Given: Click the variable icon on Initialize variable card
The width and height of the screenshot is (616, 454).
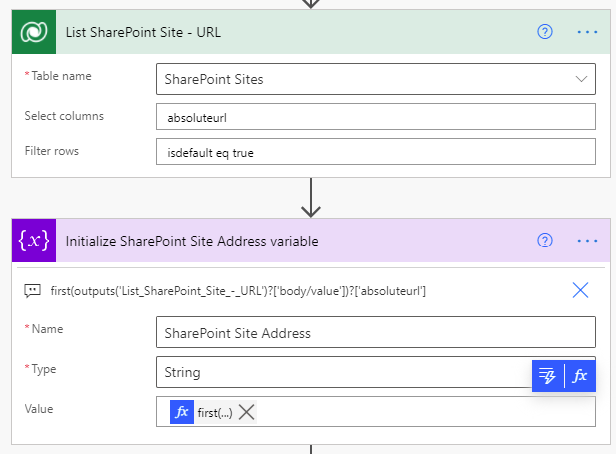Looking at the screenshot, I should 34,240.
